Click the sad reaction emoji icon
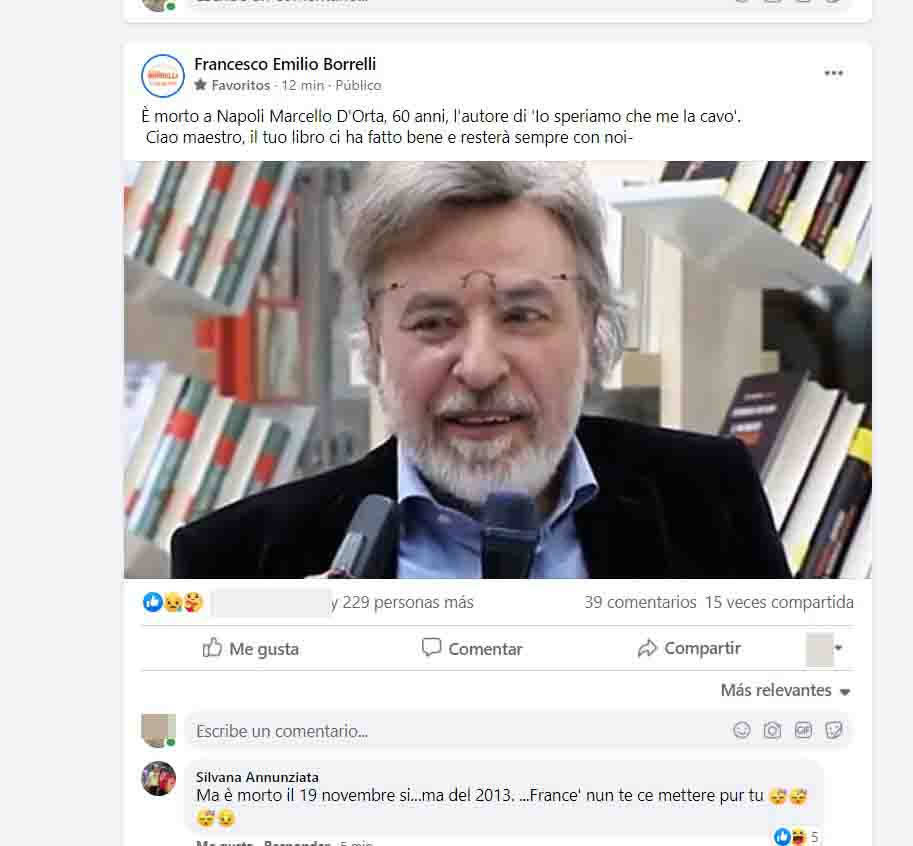 [x=173, y=602]
